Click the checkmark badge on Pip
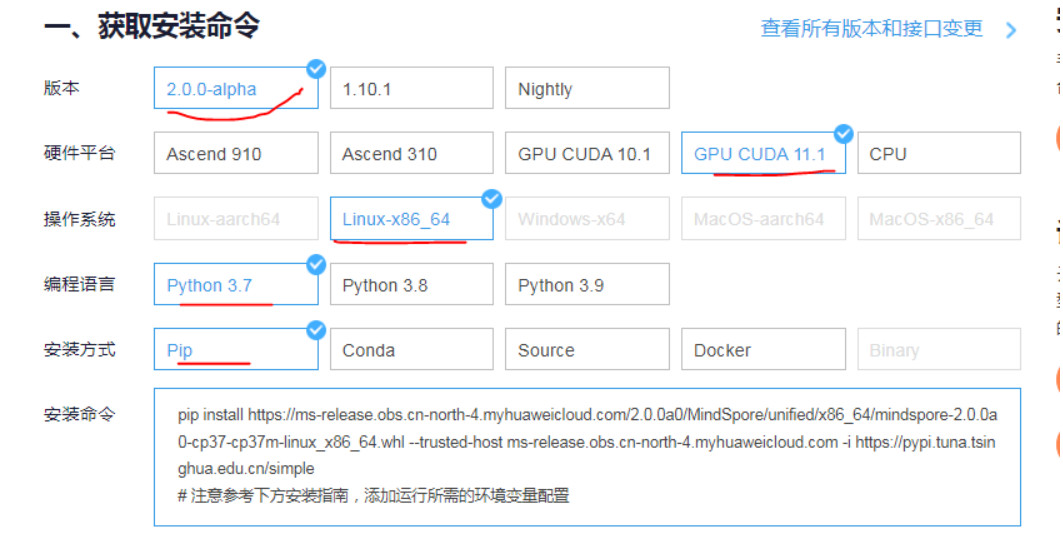This screenshot has width=1063, height=533. coord(316,330)
